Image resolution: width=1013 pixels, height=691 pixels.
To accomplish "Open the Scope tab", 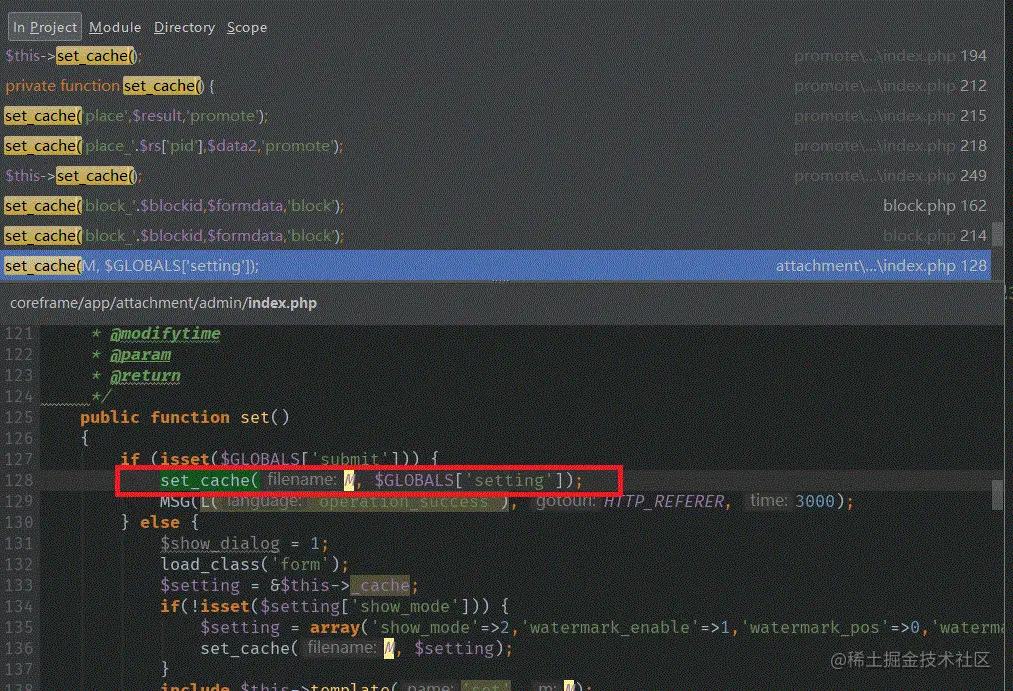I will point(247,27).
